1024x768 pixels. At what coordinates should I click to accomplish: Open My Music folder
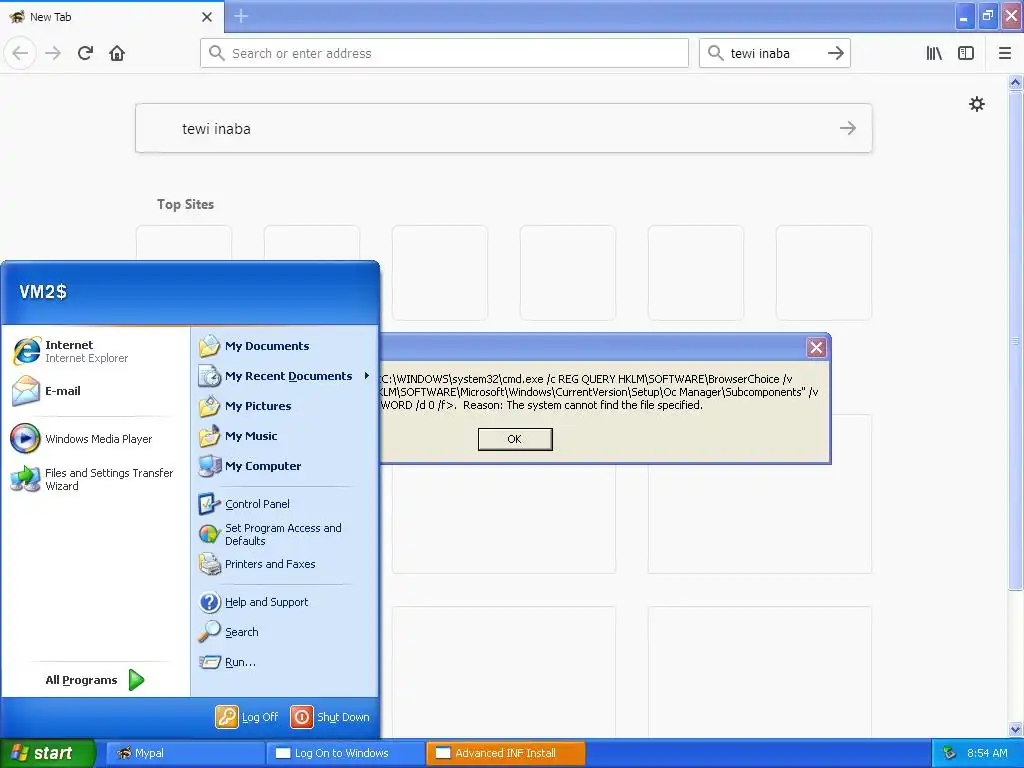point(285,436)
